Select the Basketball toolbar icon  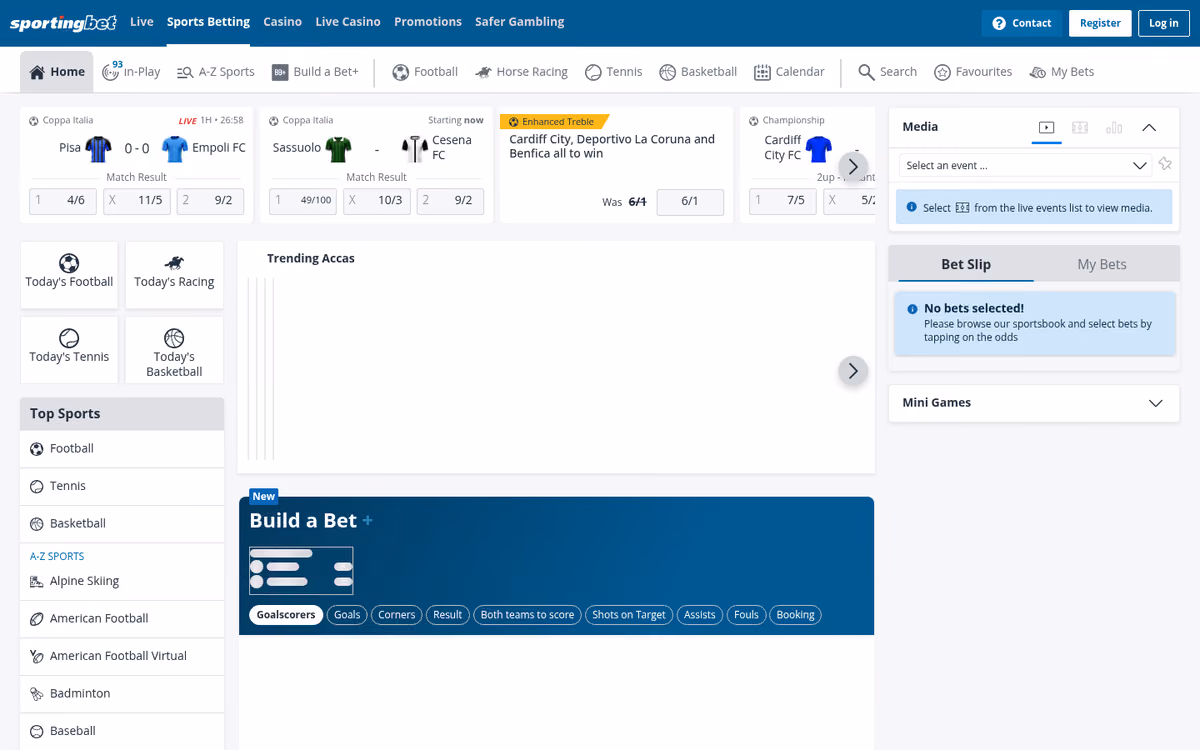pyautogui.click(x=667, y=72)
